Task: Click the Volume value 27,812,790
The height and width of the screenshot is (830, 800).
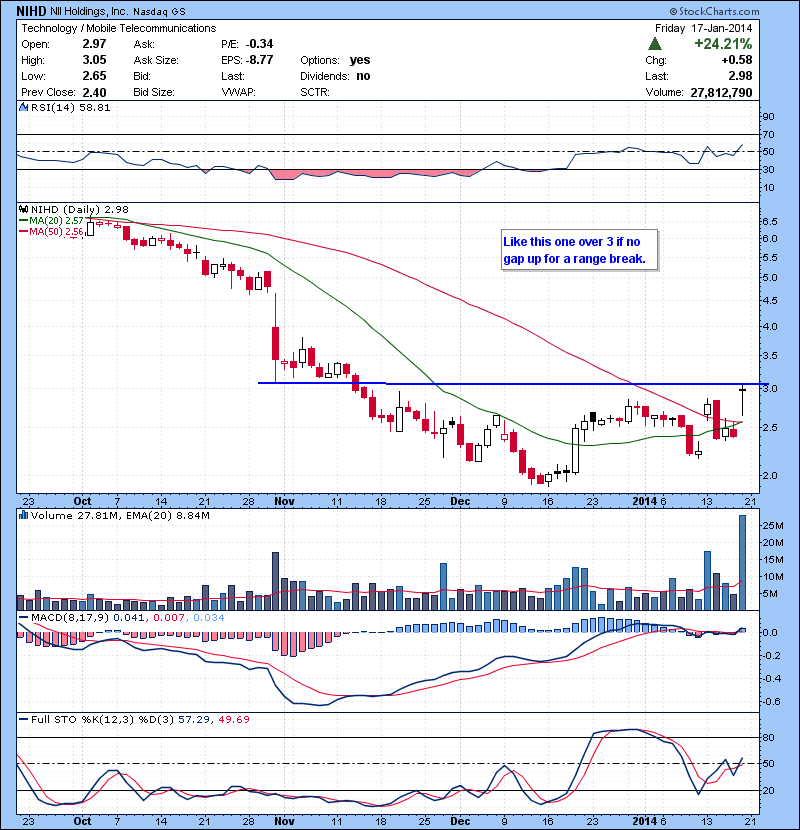Action: coord(721,93)
